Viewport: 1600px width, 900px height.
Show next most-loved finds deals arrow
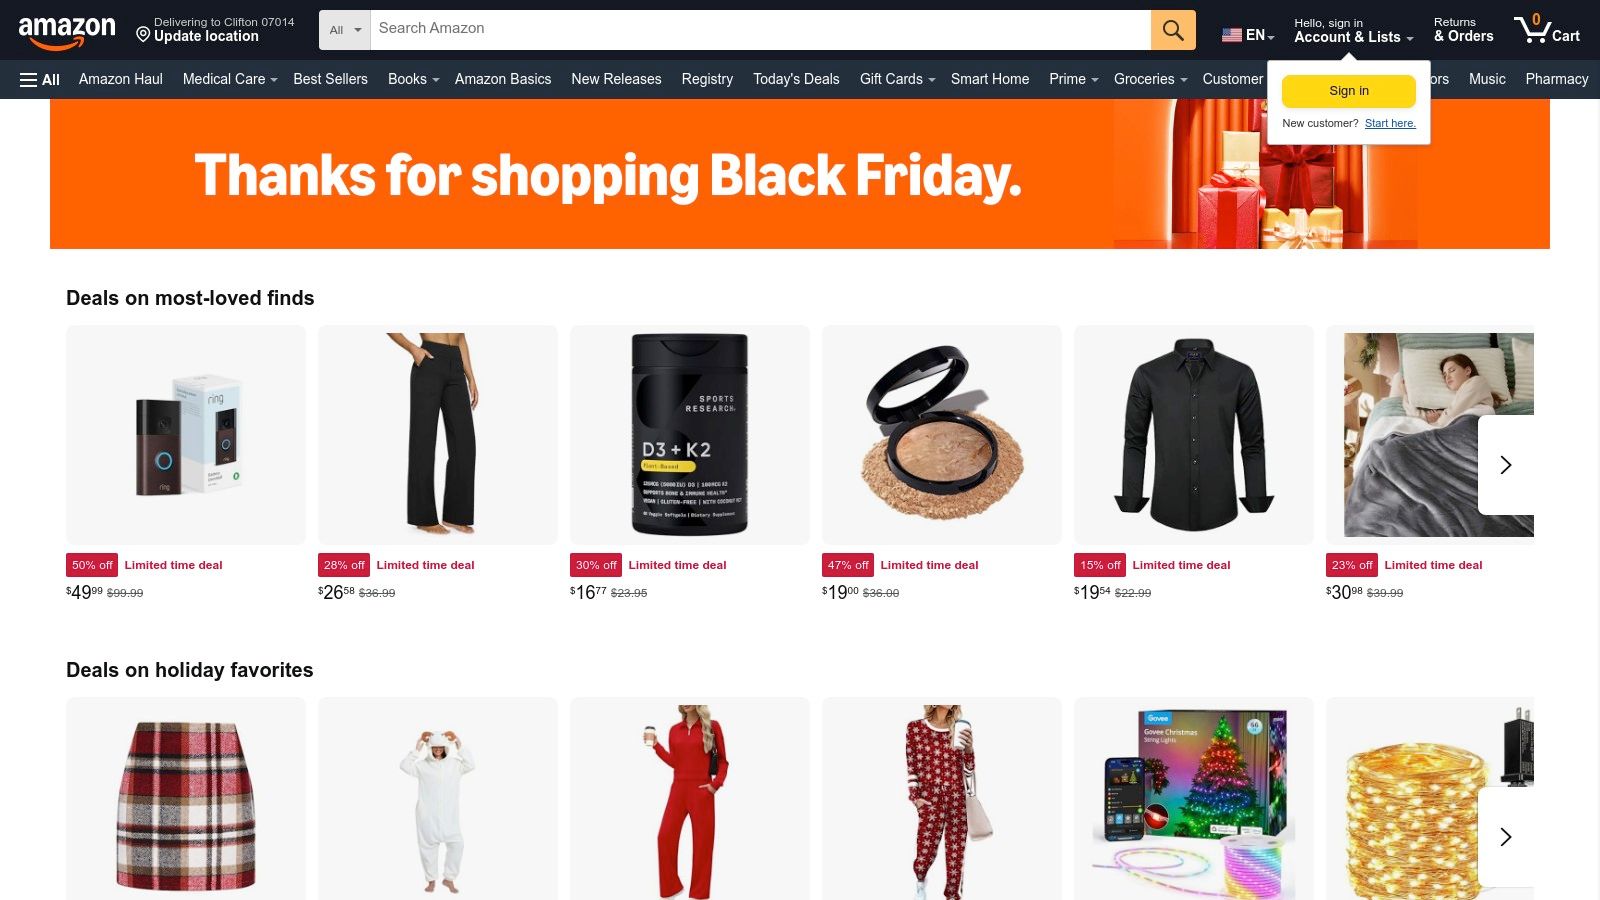[1506, 465]
